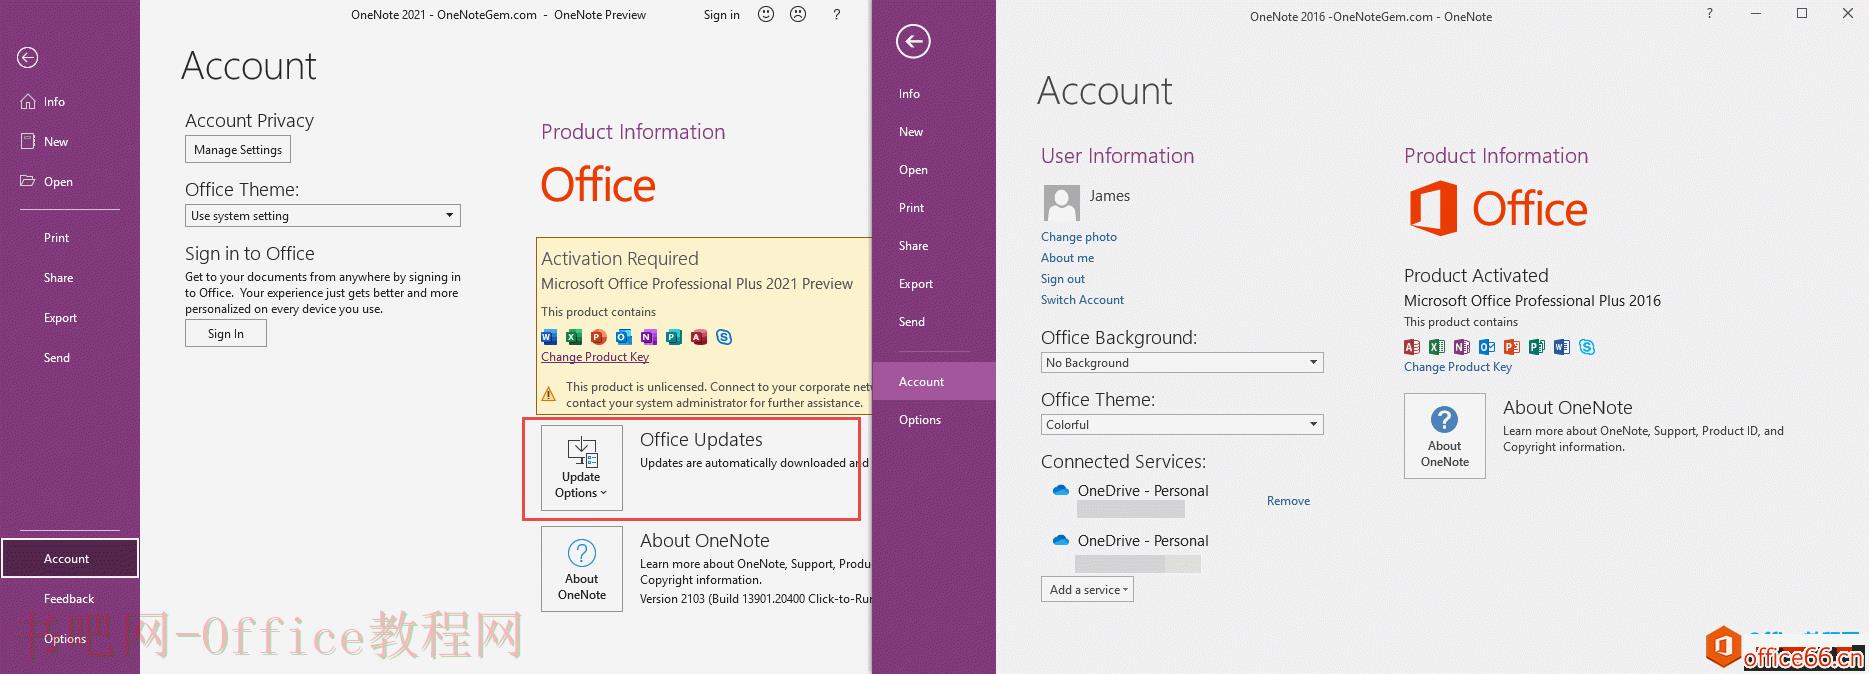Viewport: 1869px width, 674px height.
Task: Click the Publisher icon in 2021 product list
Action: coord(674,337)
